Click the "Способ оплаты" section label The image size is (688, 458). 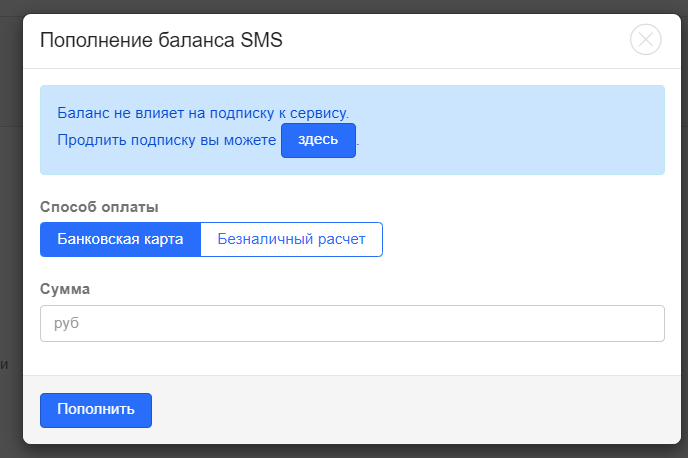pos(99,207)
